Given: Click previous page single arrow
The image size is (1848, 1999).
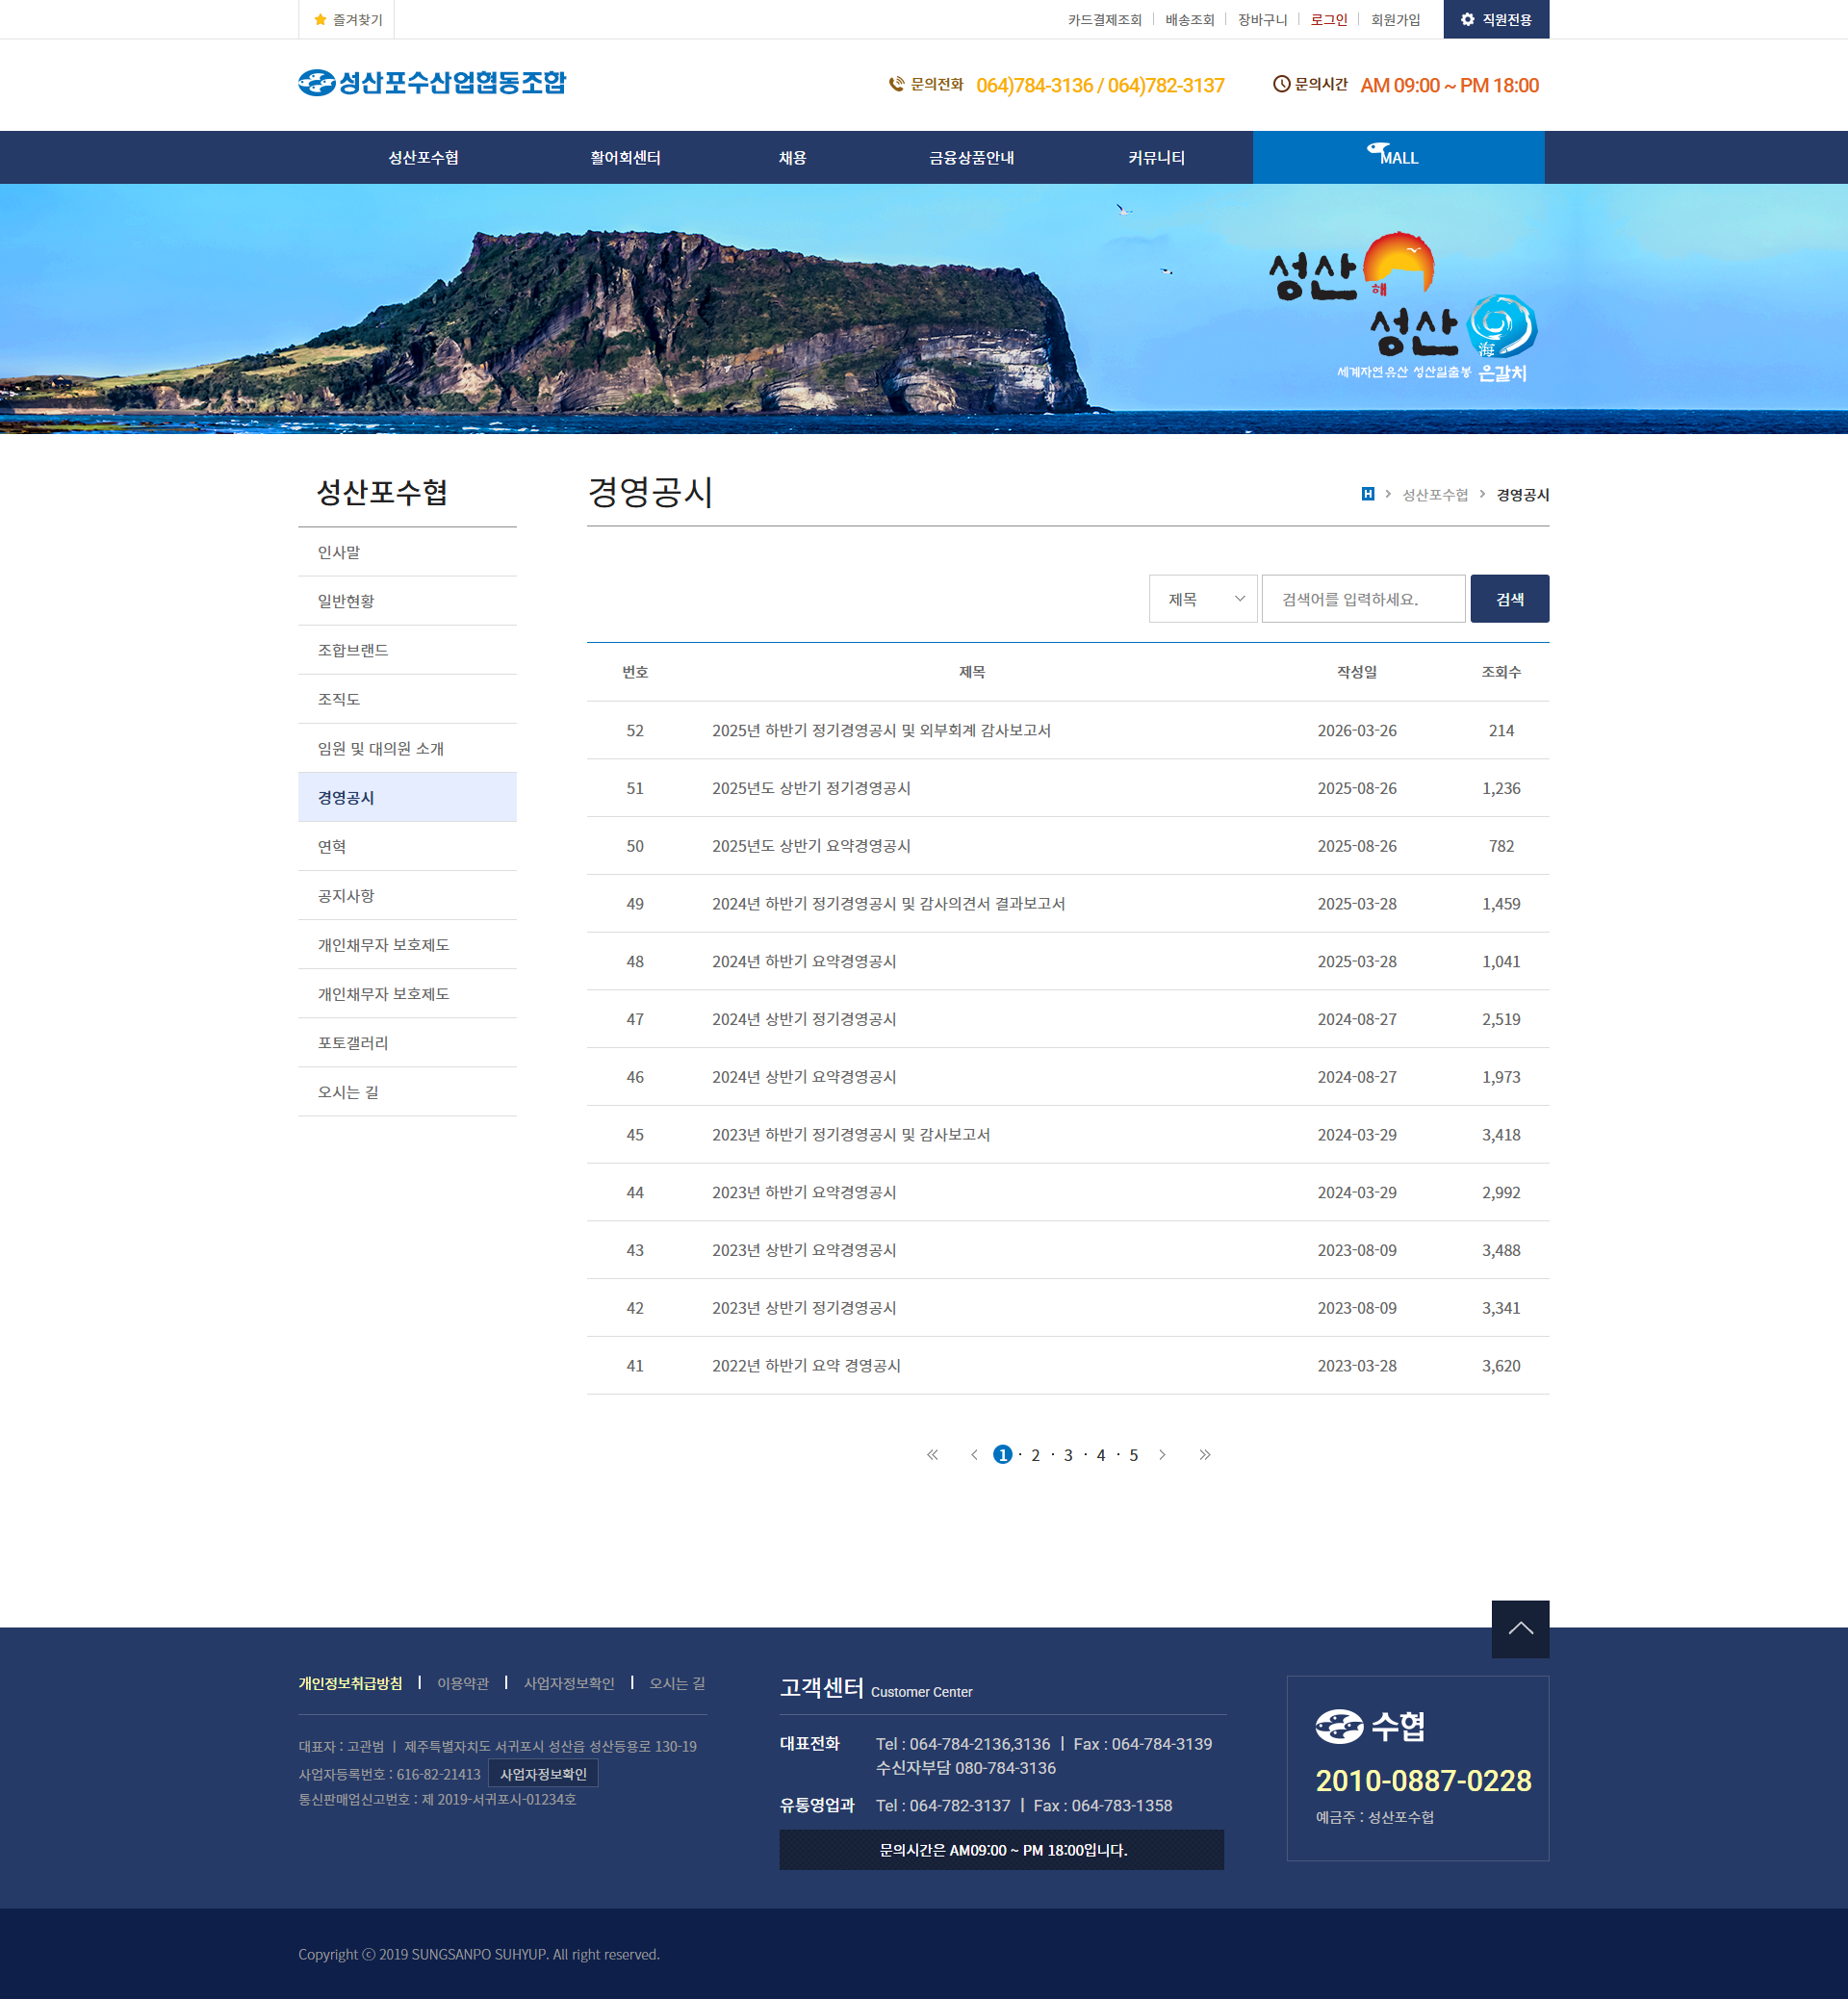Looking at the screenshot, I should [x=974, y=1455].
